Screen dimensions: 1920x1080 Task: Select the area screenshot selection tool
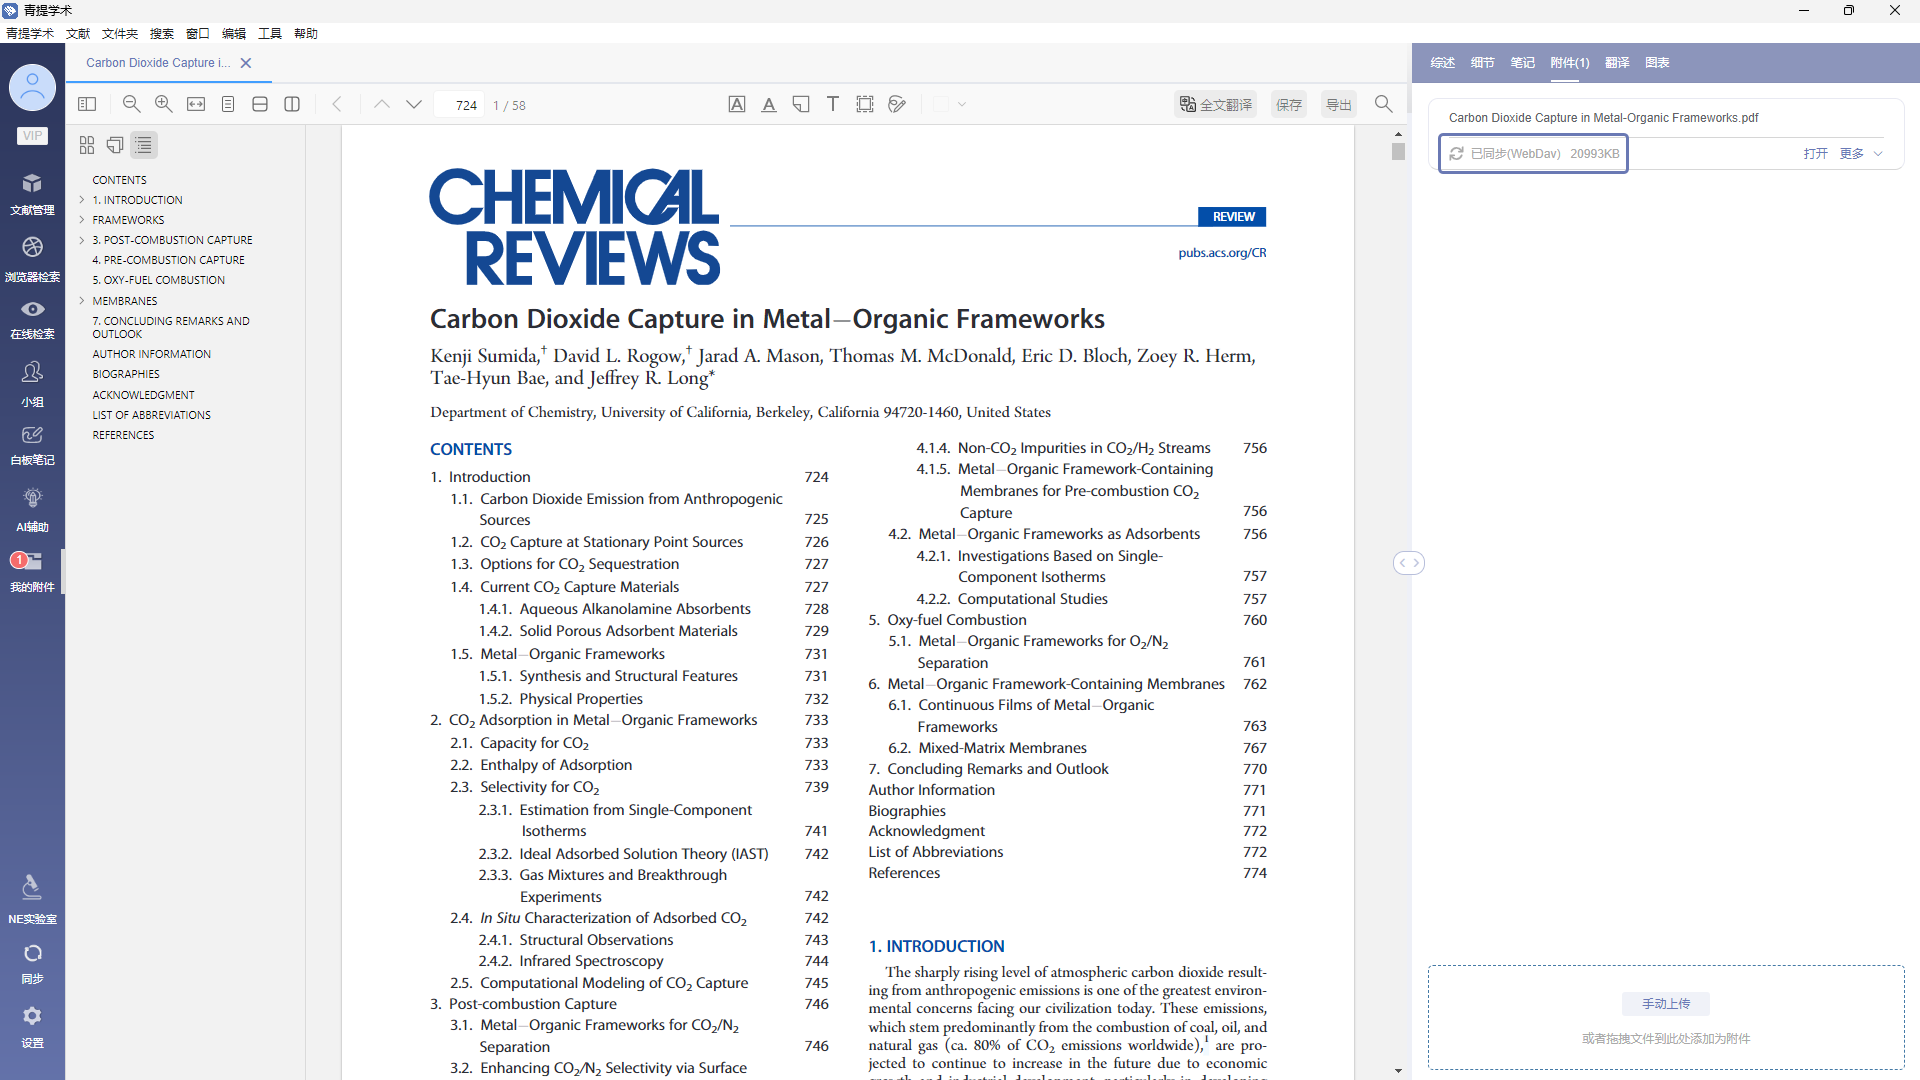coord(865,104)
